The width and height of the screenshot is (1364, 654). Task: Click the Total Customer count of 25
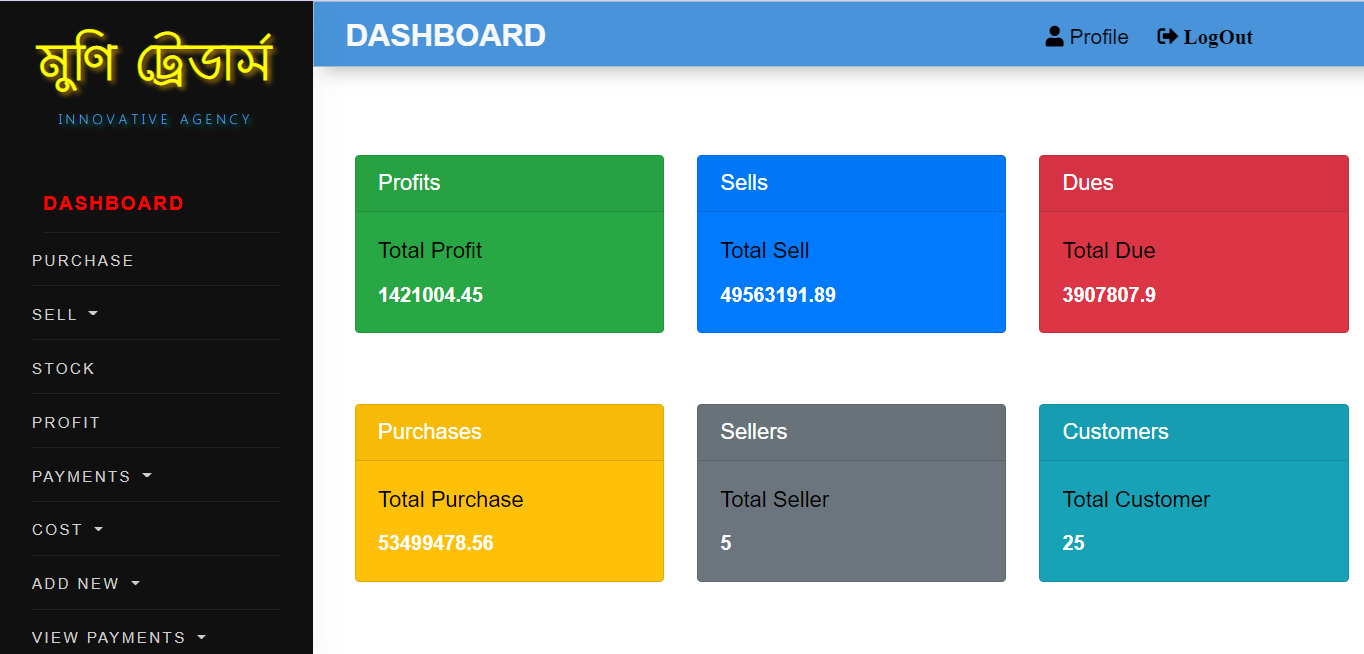(1073, 543)
